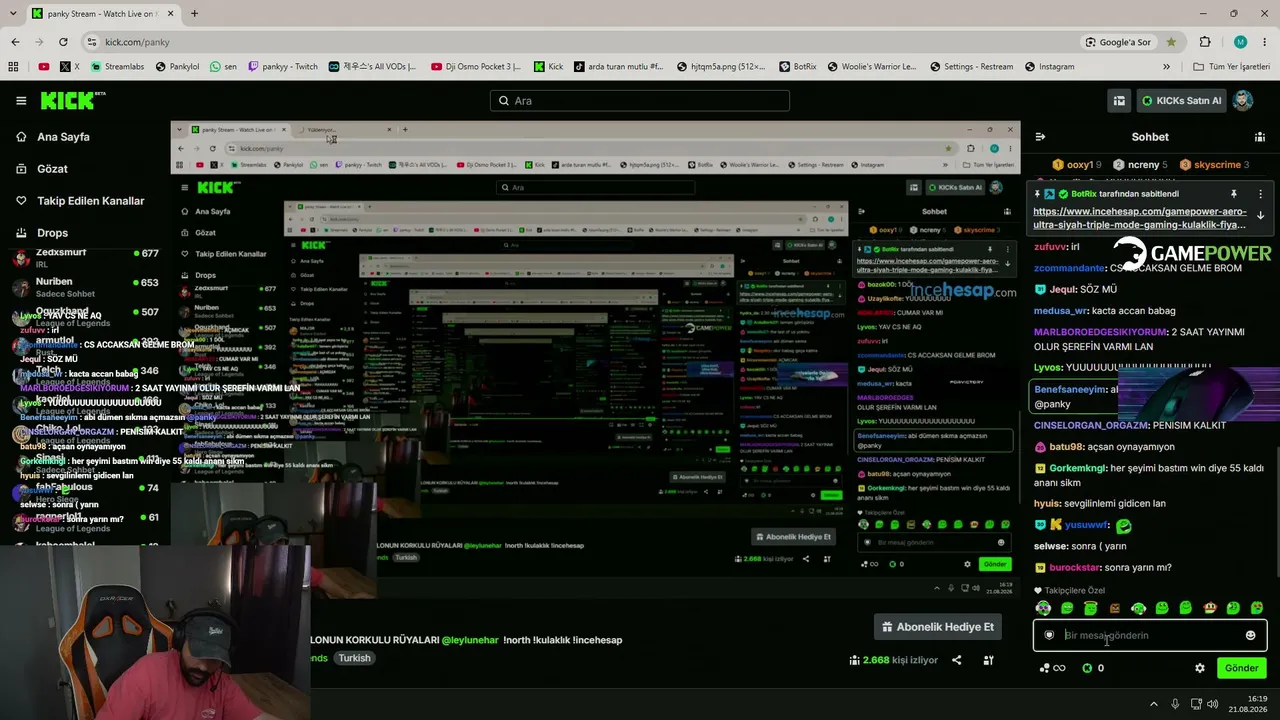Open Drops in the sidebar

point(52,233)
